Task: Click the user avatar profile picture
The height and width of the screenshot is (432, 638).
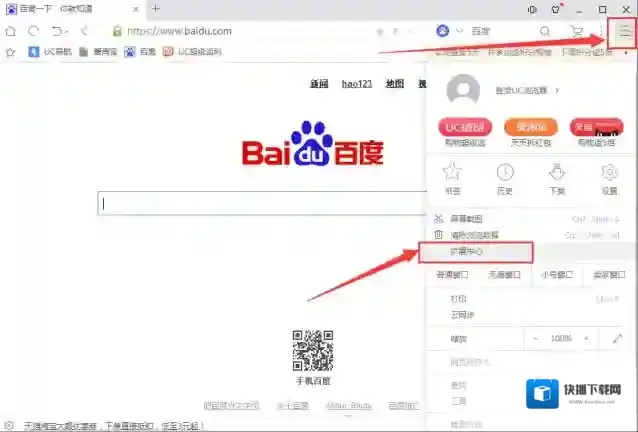Action: 462,91
